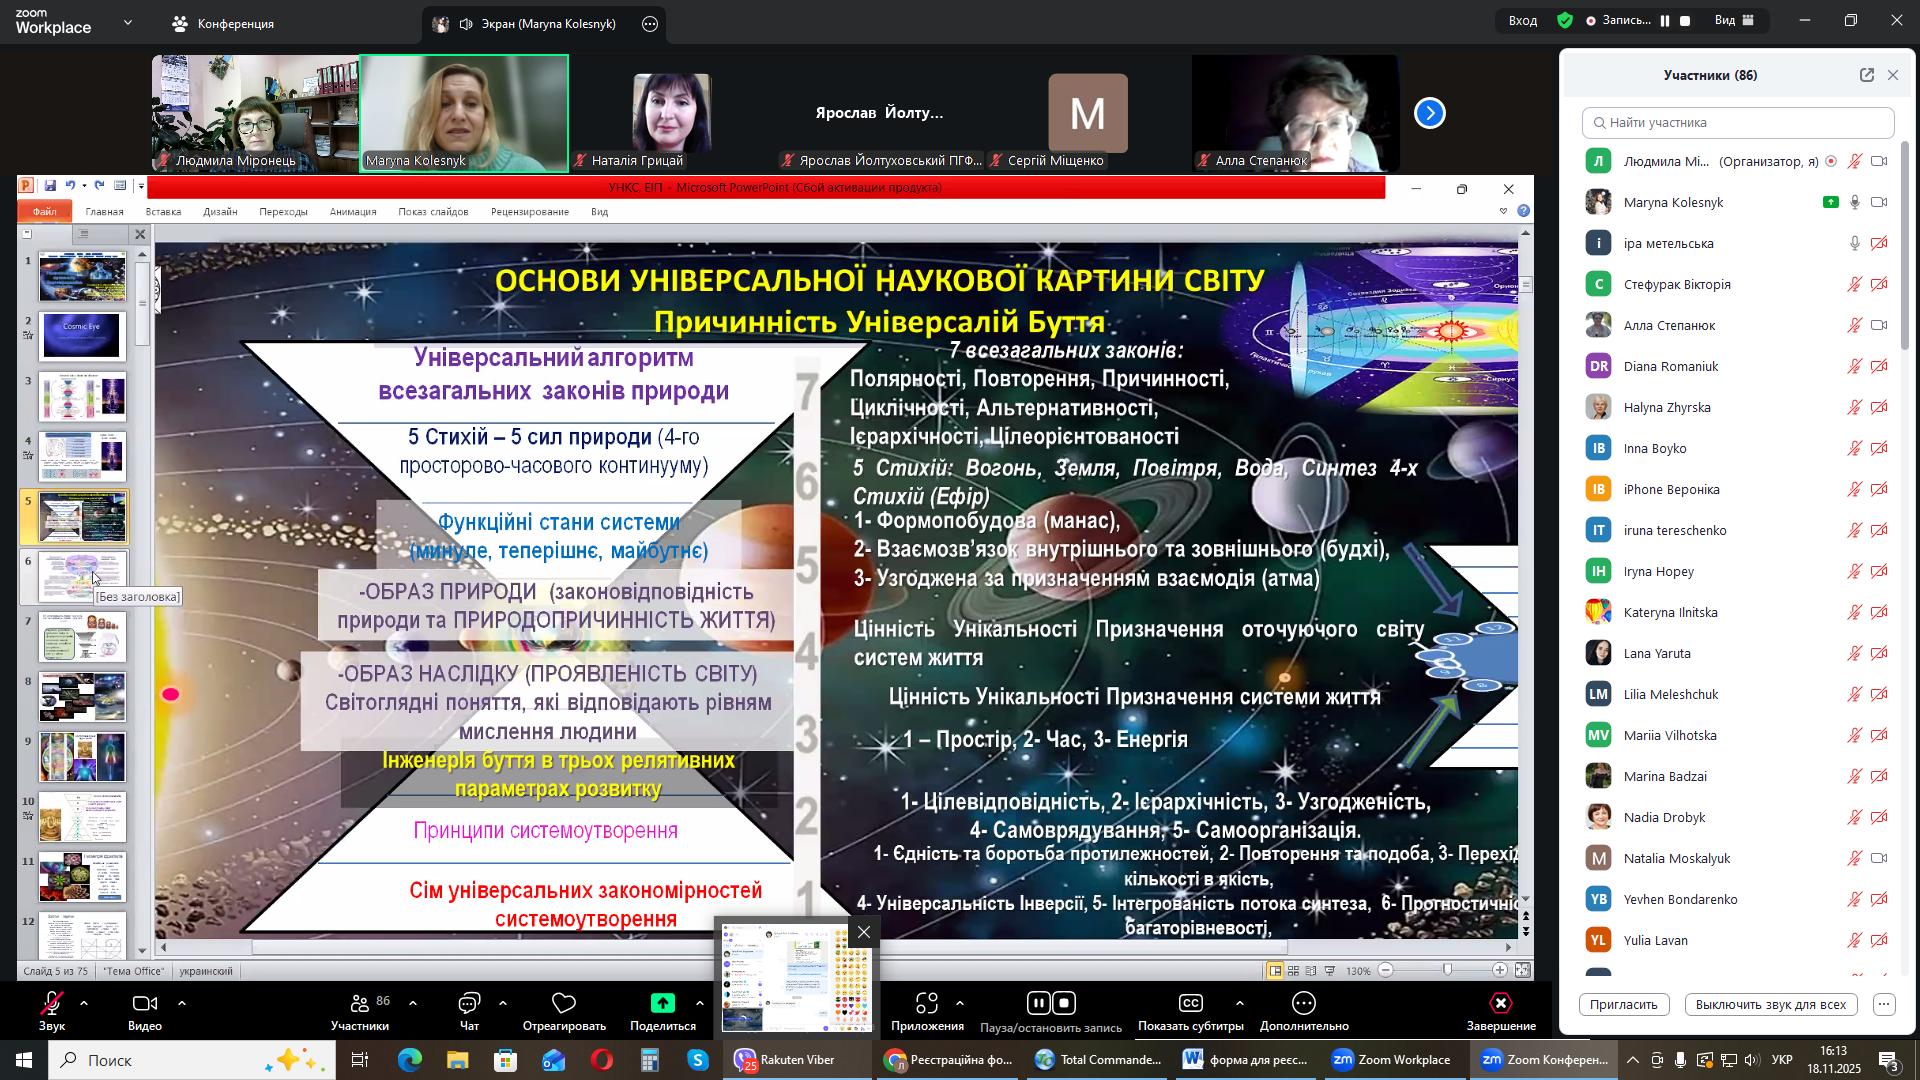The image size is (1920, 1080).
Task: Unmute audio with the microphone button
Action: 52,1004
